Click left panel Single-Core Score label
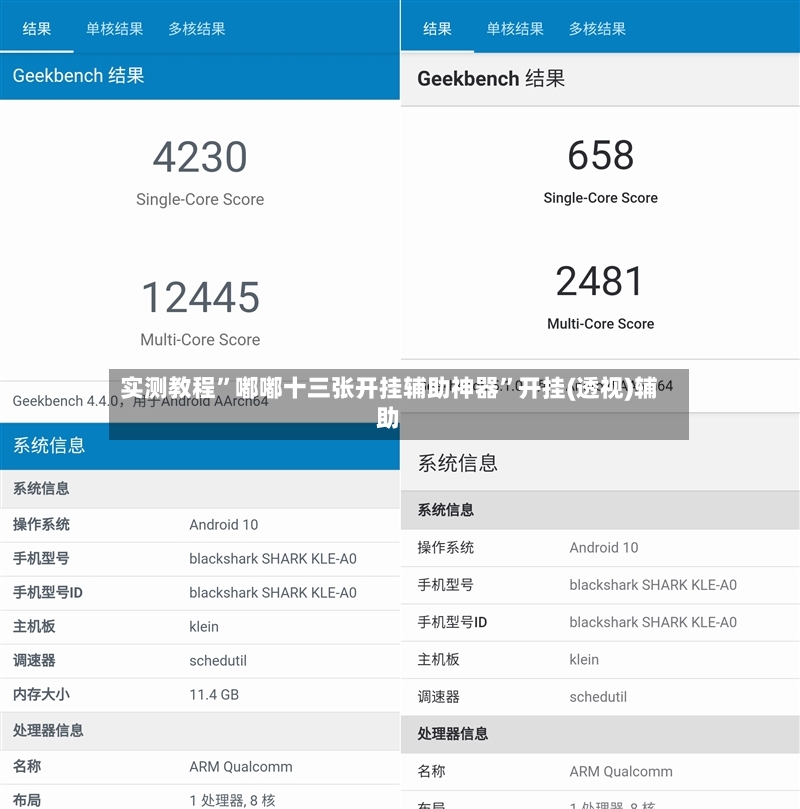The height and width of the screenshot is (809, 800). [x=200, y=200]
